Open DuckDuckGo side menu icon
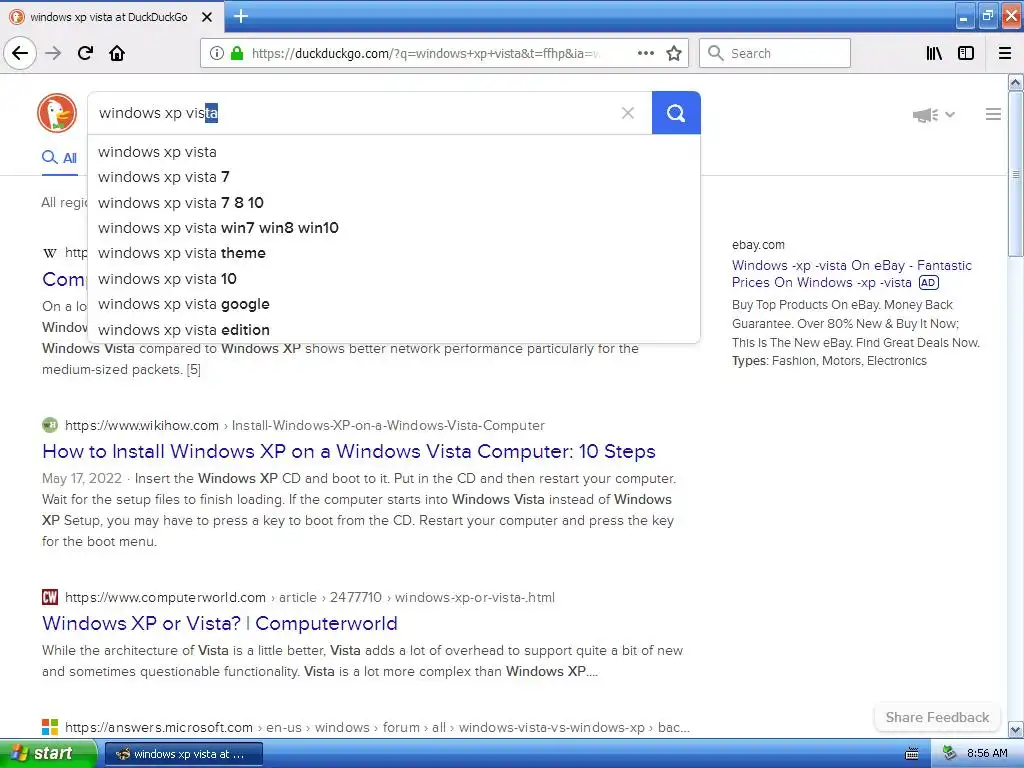 click(993, 114)
